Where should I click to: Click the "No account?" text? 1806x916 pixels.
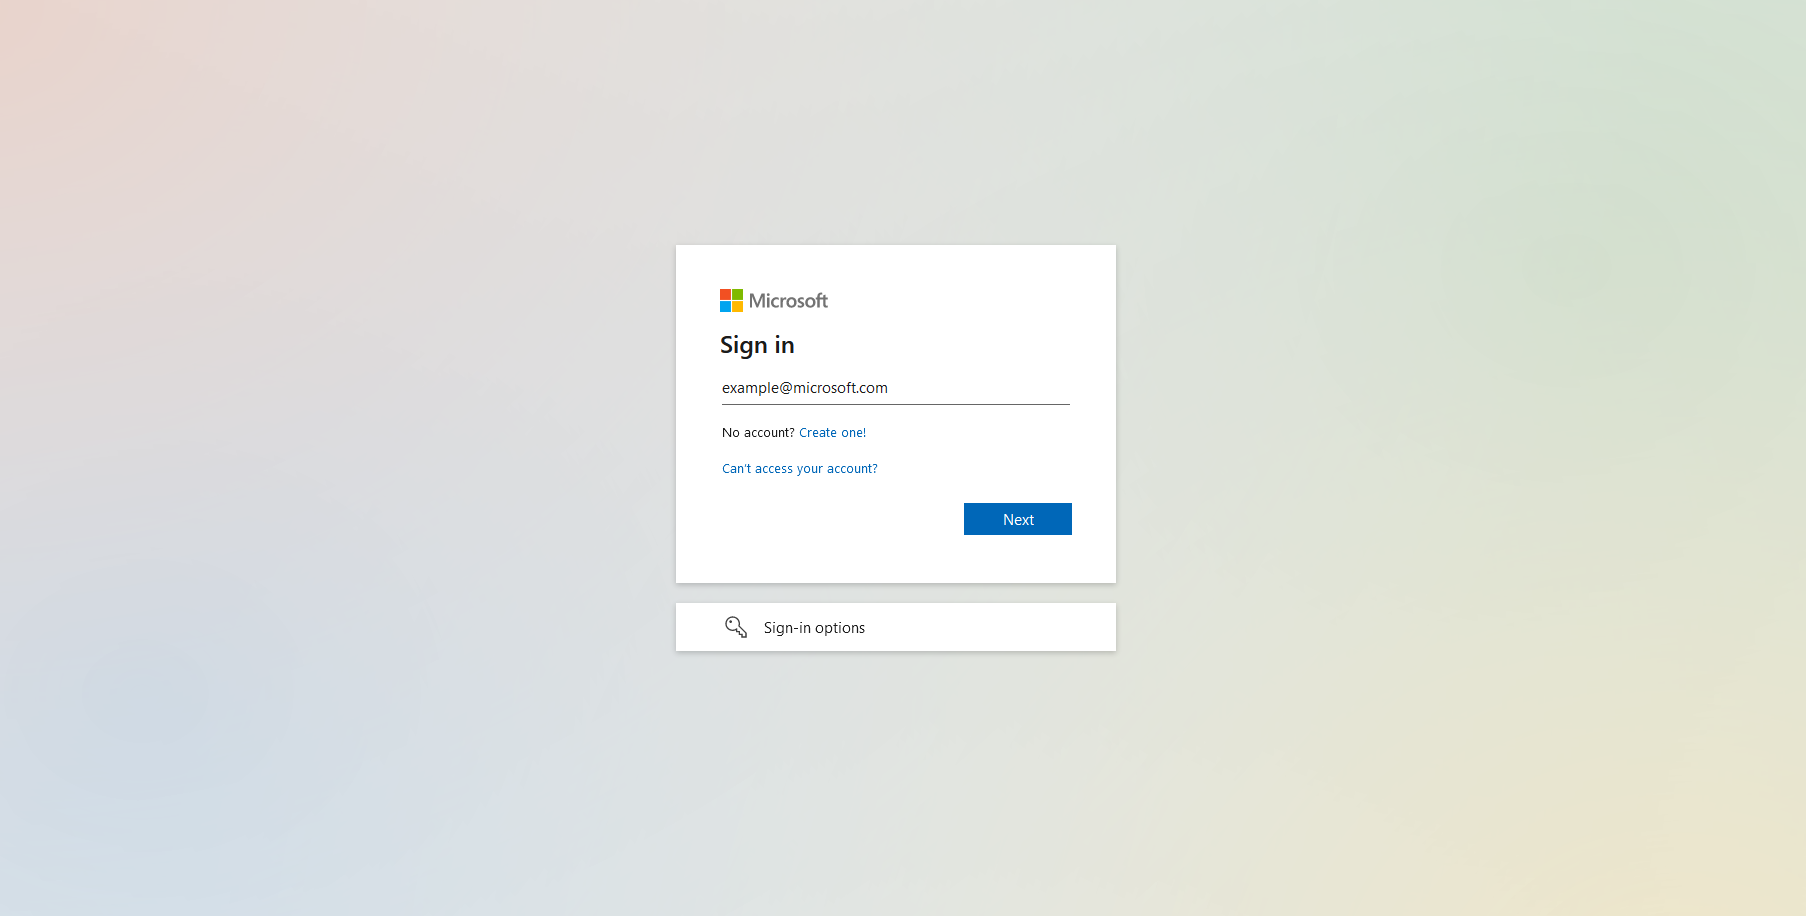pyautogui.click(x=758, y=433)
